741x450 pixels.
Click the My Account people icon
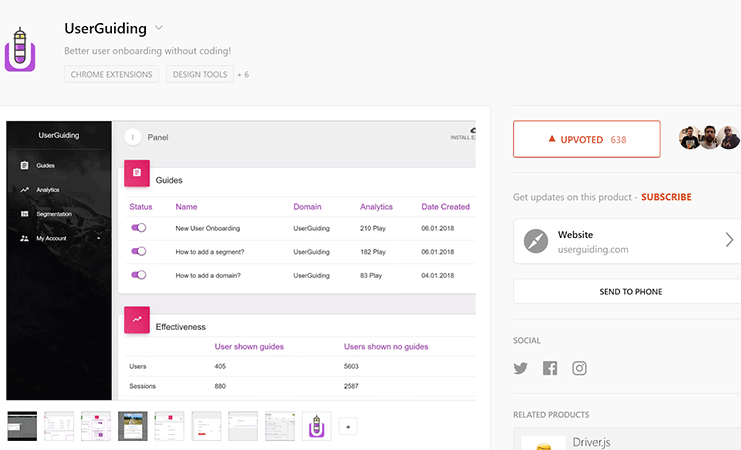[25, 238]
